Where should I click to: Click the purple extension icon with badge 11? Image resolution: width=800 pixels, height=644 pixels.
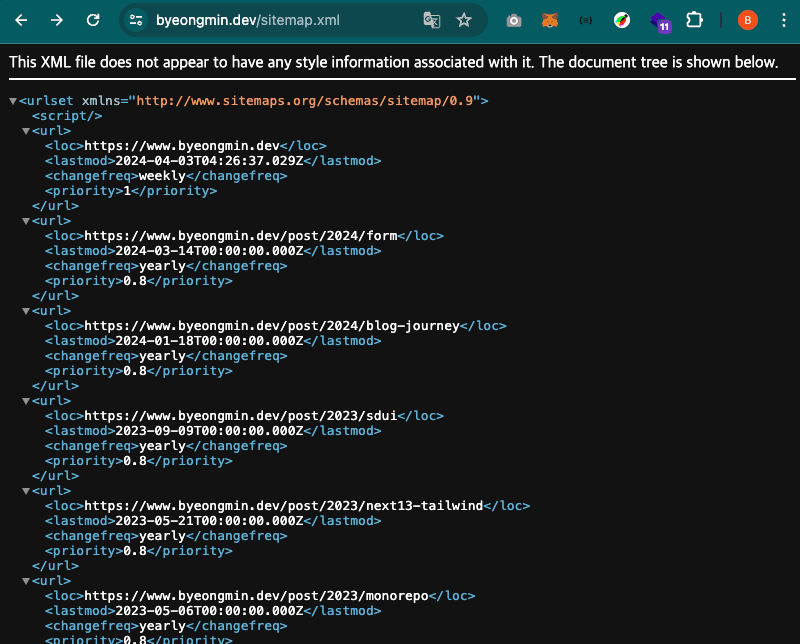(659, 20)
